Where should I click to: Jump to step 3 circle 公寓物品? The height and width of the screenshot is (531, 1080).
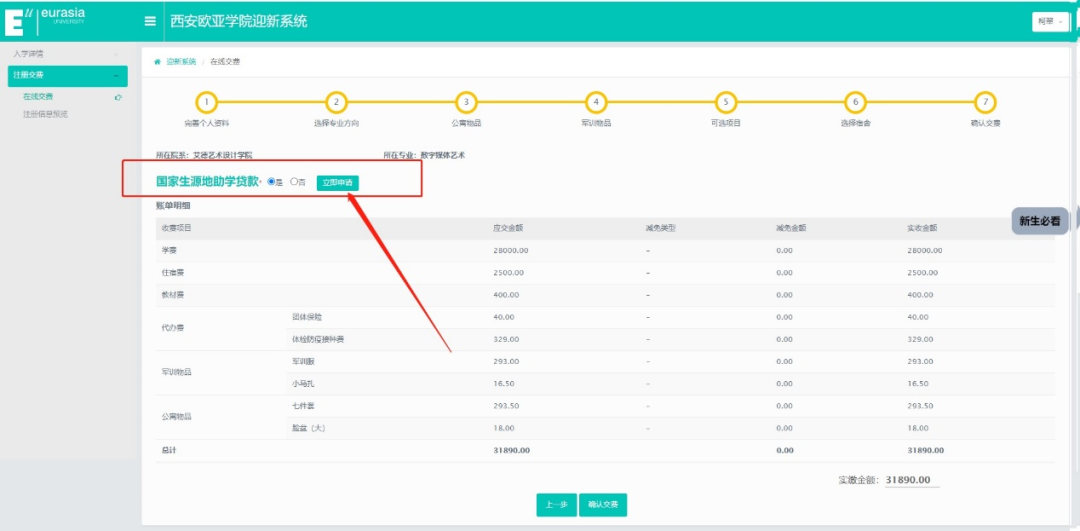[465, 102]
